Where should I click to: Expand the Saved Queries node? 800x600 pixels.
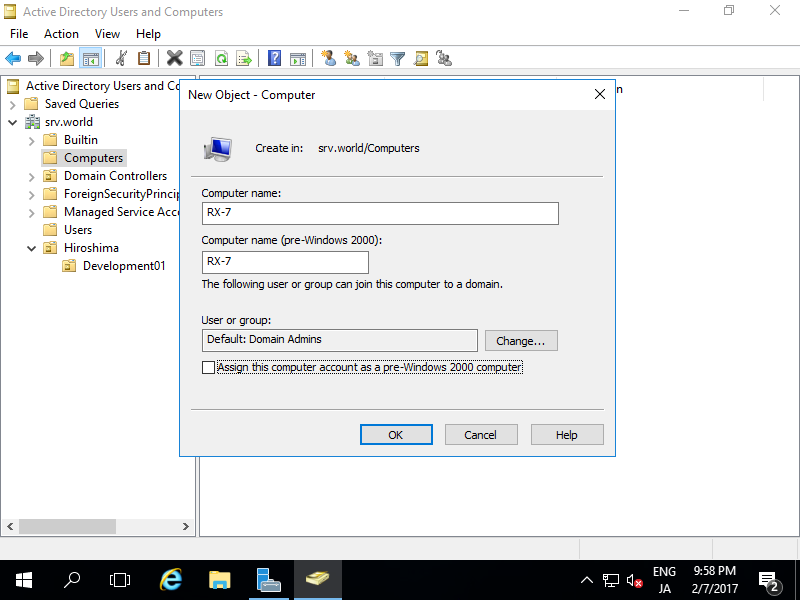tap(13, 105)
